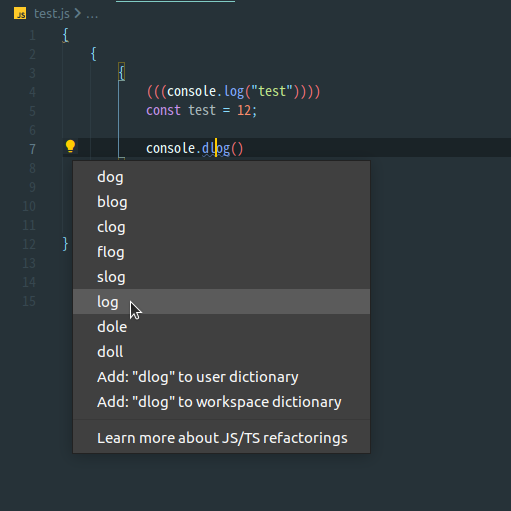511x511 pixels.
Task: Click 'console' on line 7
Action: click(170, 149)
